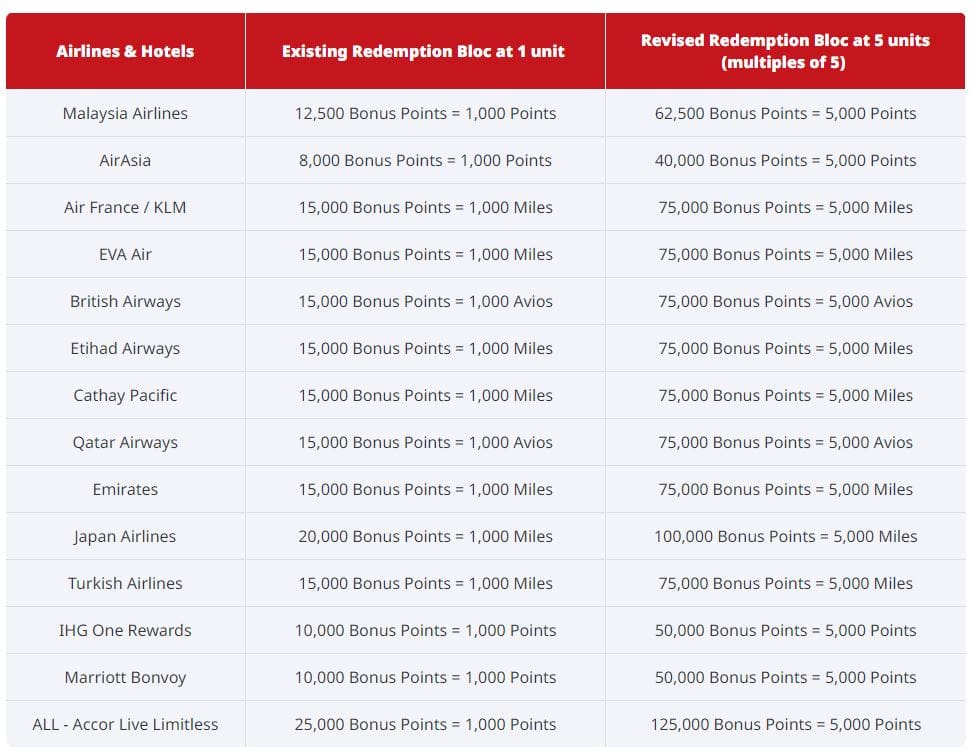Select the AirAsia row label
This screenshot has width=977, height=756.
[x=124, y=160]
